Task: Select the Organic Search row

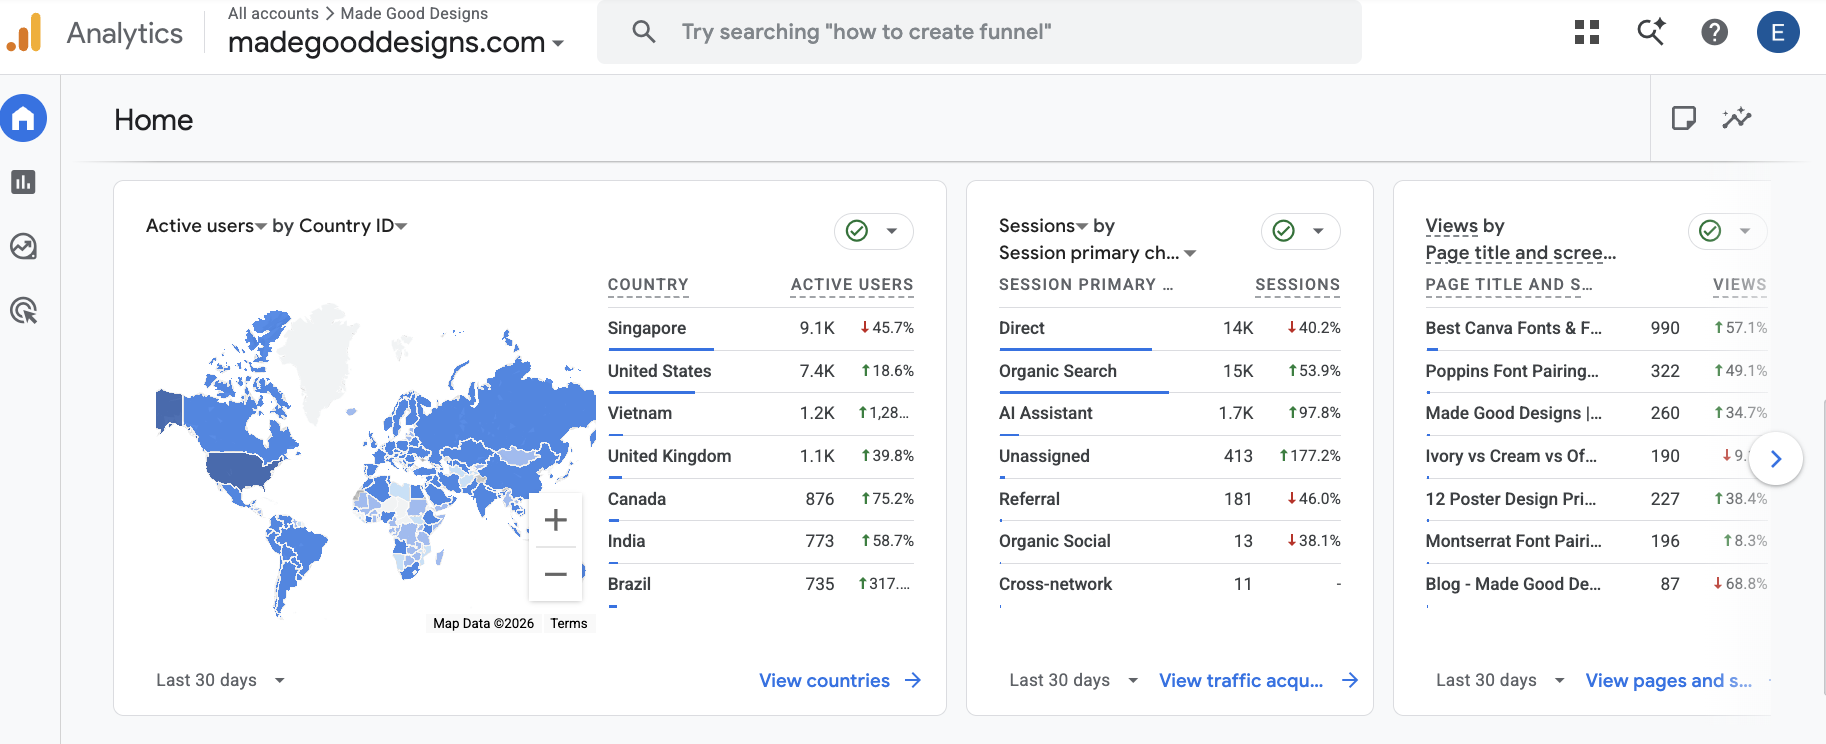Action: tap(1170, 371)
